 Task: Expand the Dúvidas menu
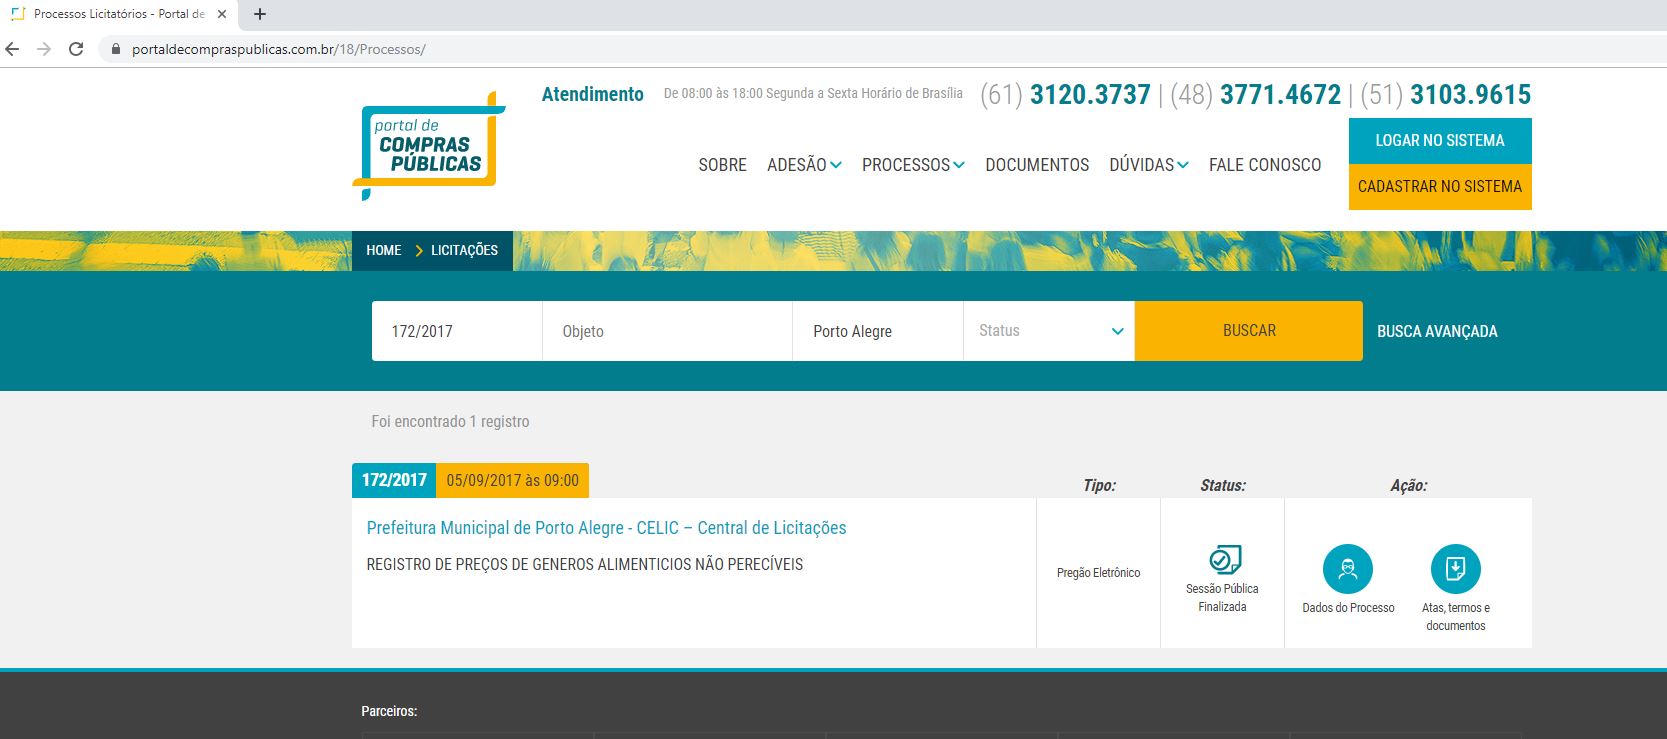point(1148,165)
